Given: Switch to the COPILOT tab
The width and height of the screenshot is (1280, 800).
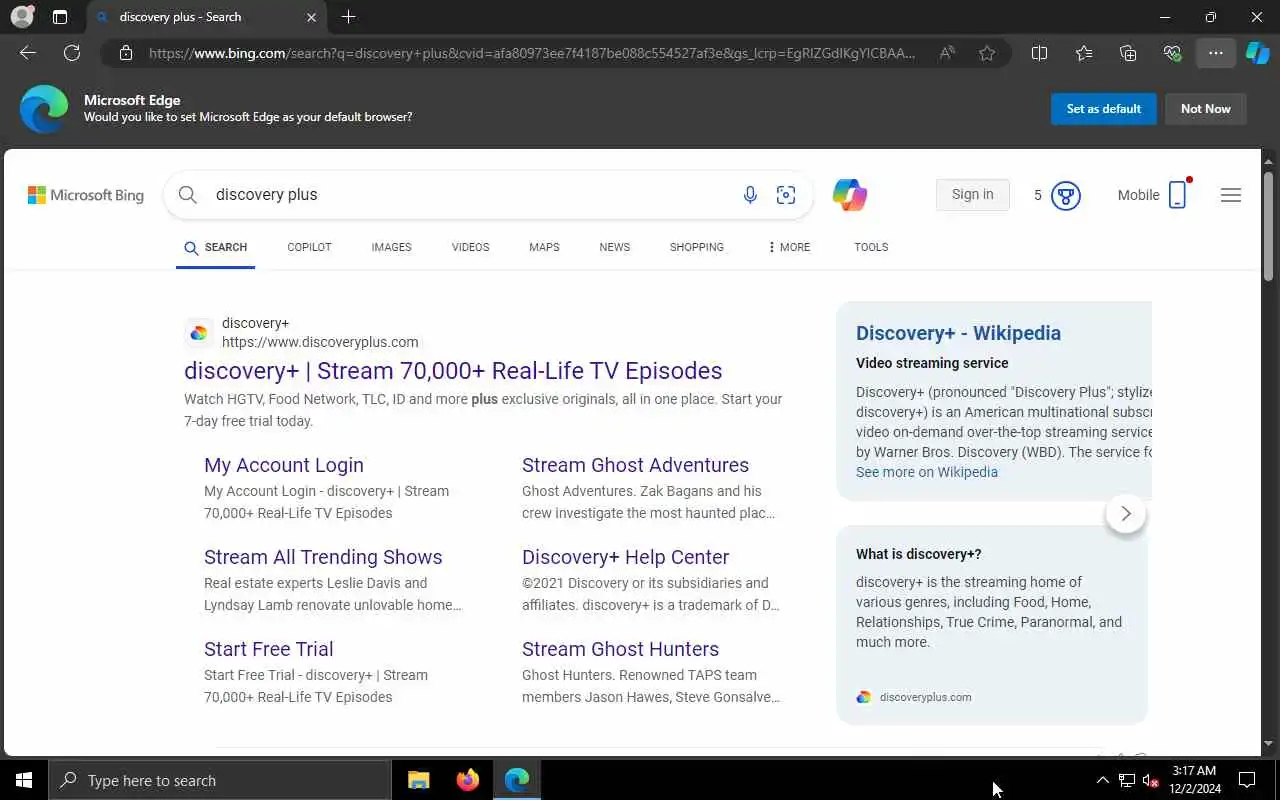Looking at the screenshot, I should pyautogui.click(x=309, y=247).
